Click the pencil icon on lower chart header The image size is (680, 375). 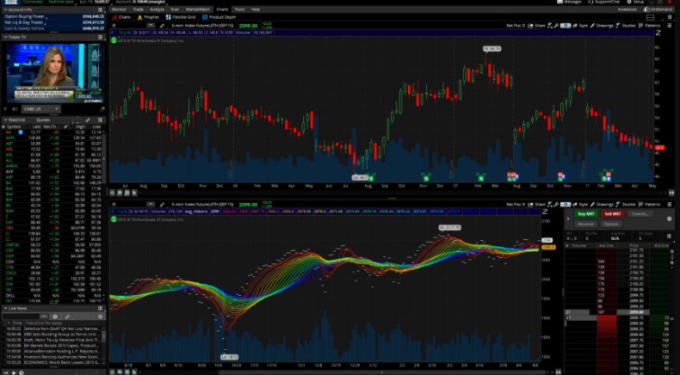point(162,204)
